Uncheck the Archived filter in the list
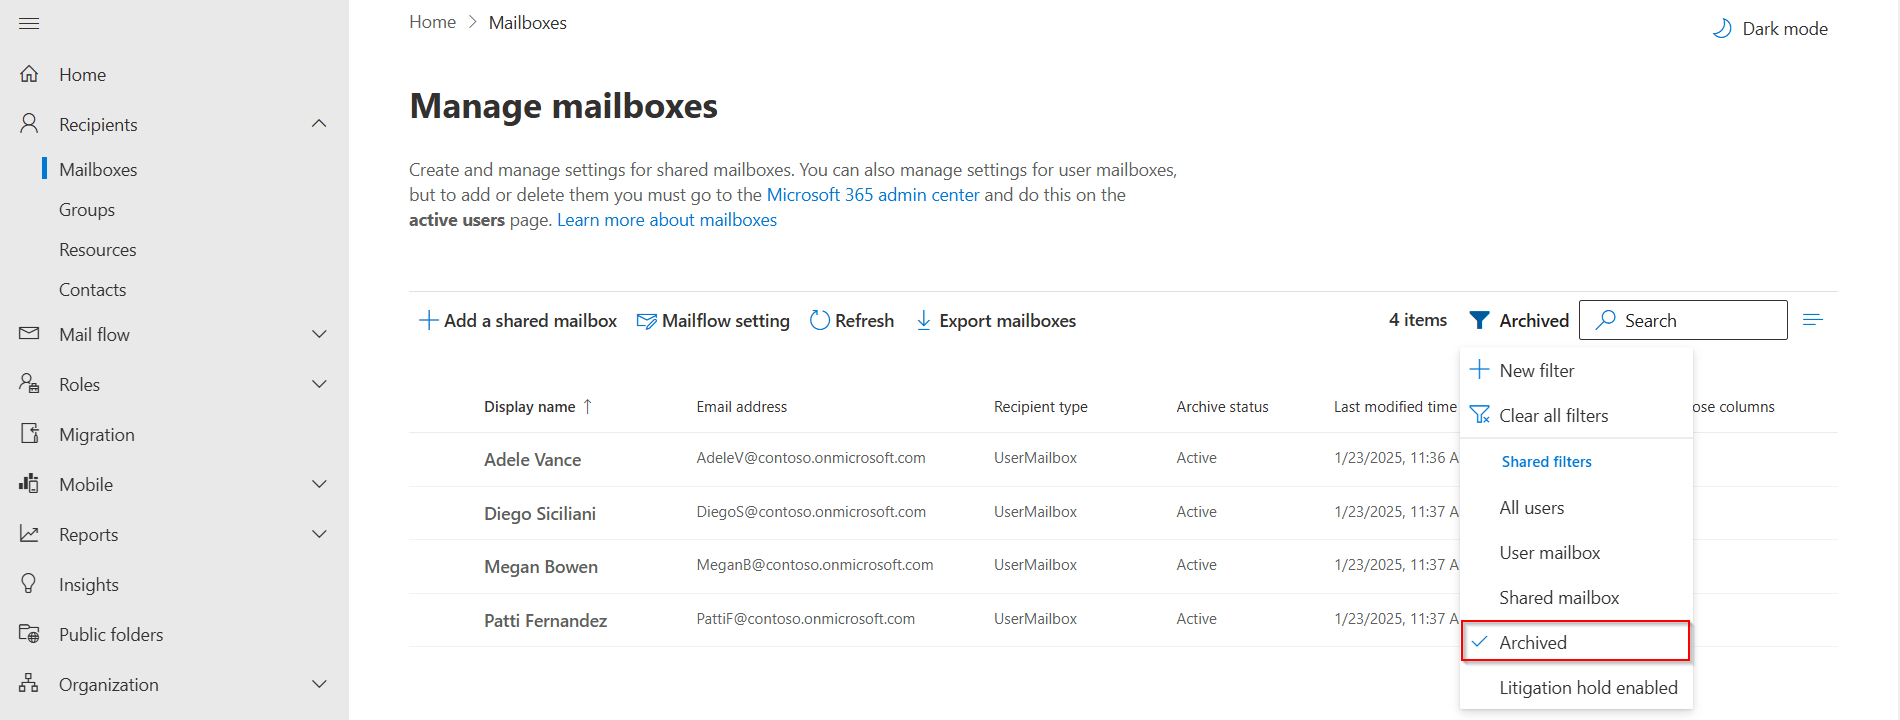This screenshot has height=720, width=1900. point(1532,642)
